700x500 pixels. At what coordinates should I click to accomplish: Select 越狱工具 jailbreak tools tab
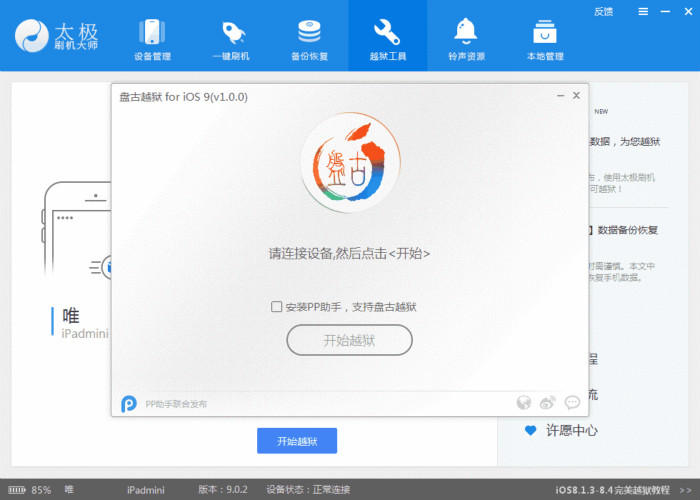pos(388,36)
